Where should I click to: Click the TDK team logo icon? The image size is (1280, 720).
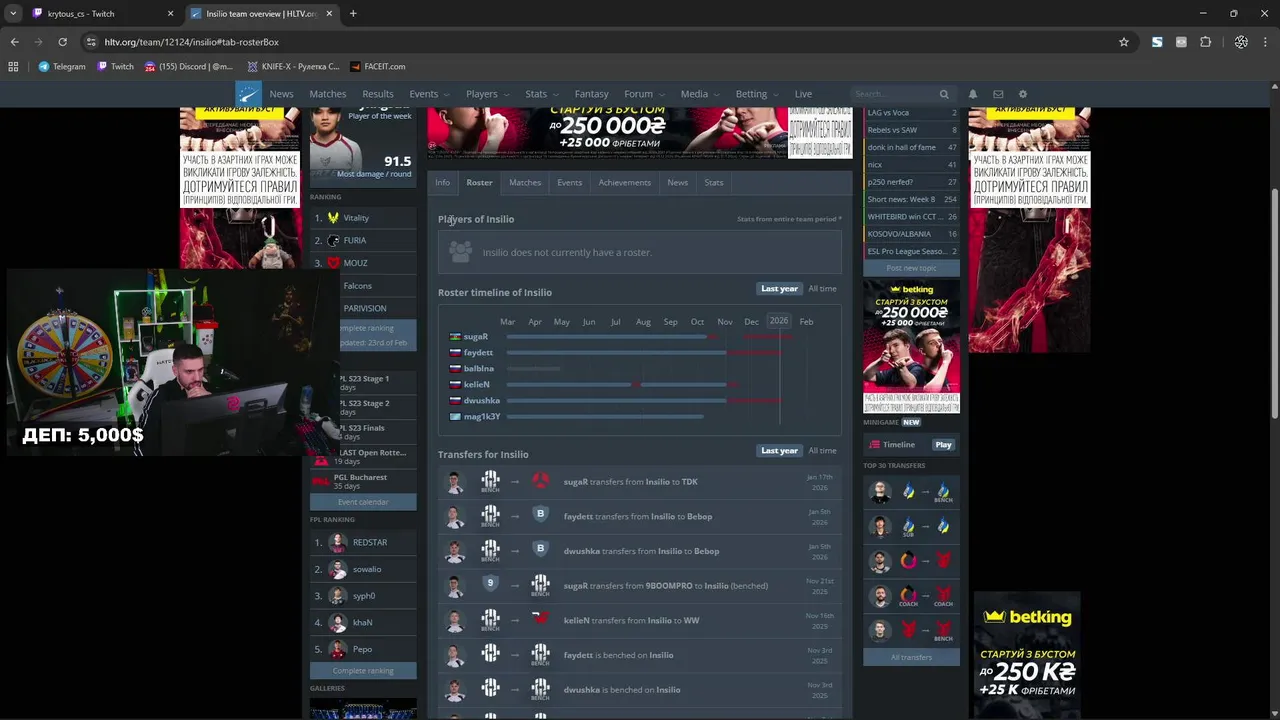(x=540, y=481)
